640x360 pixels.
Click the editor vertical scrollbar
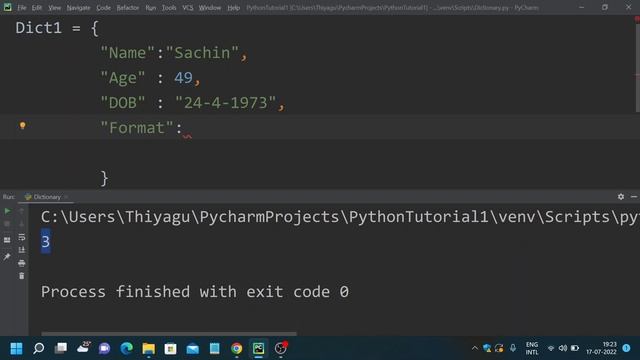[637, 67]
